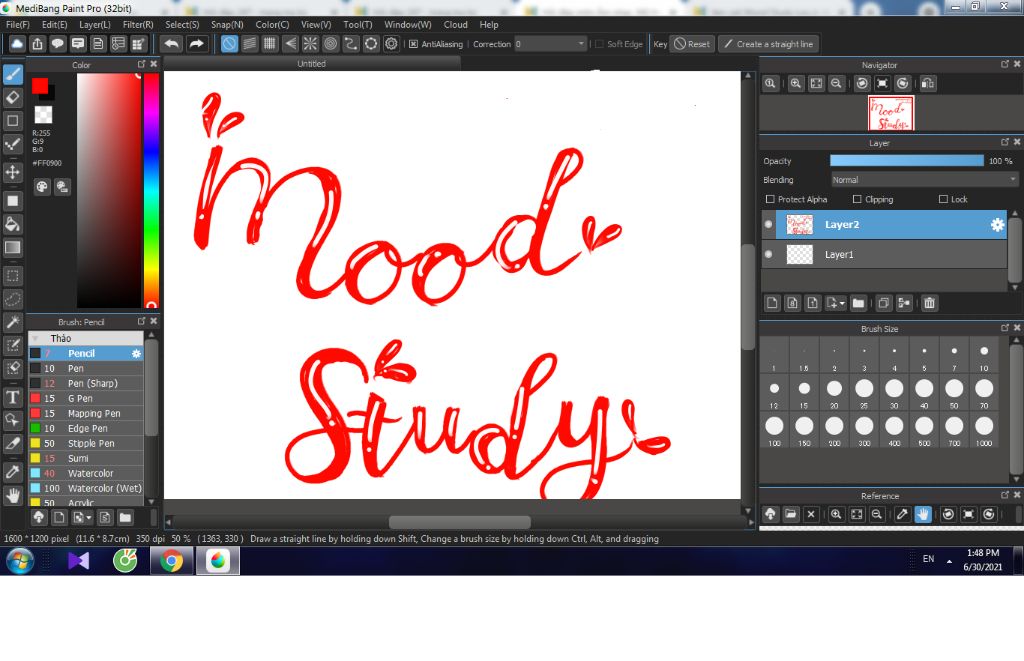Click the cloud icon in main toolbar
The image size is (1024, 661).
[17, 44]
